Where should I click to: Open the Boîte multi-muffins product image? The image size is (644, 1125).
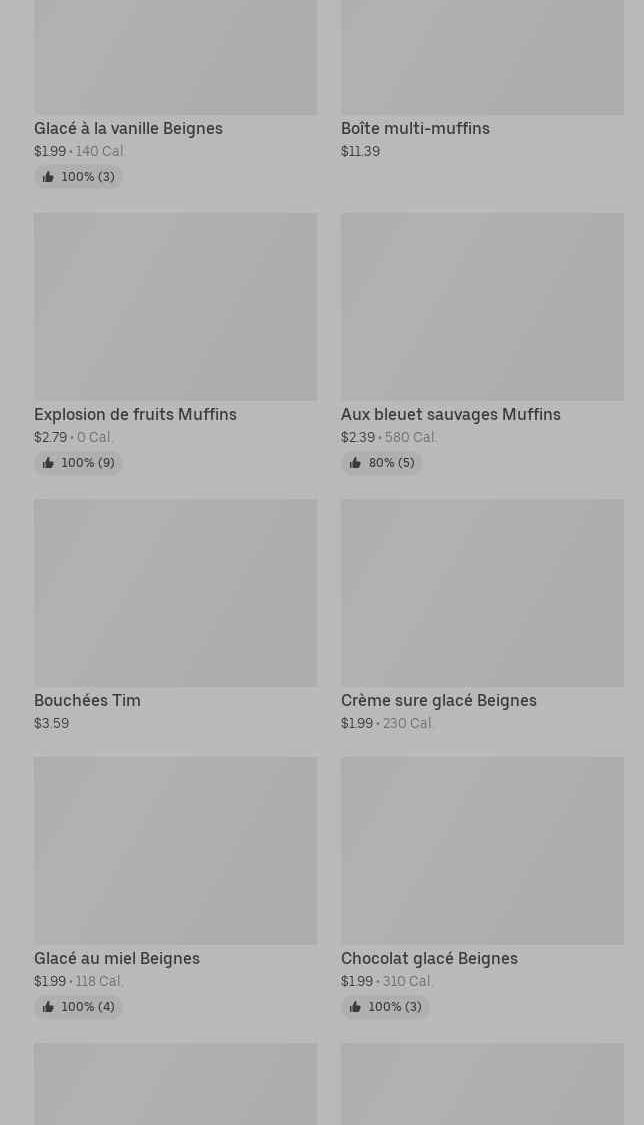(482, 56)
